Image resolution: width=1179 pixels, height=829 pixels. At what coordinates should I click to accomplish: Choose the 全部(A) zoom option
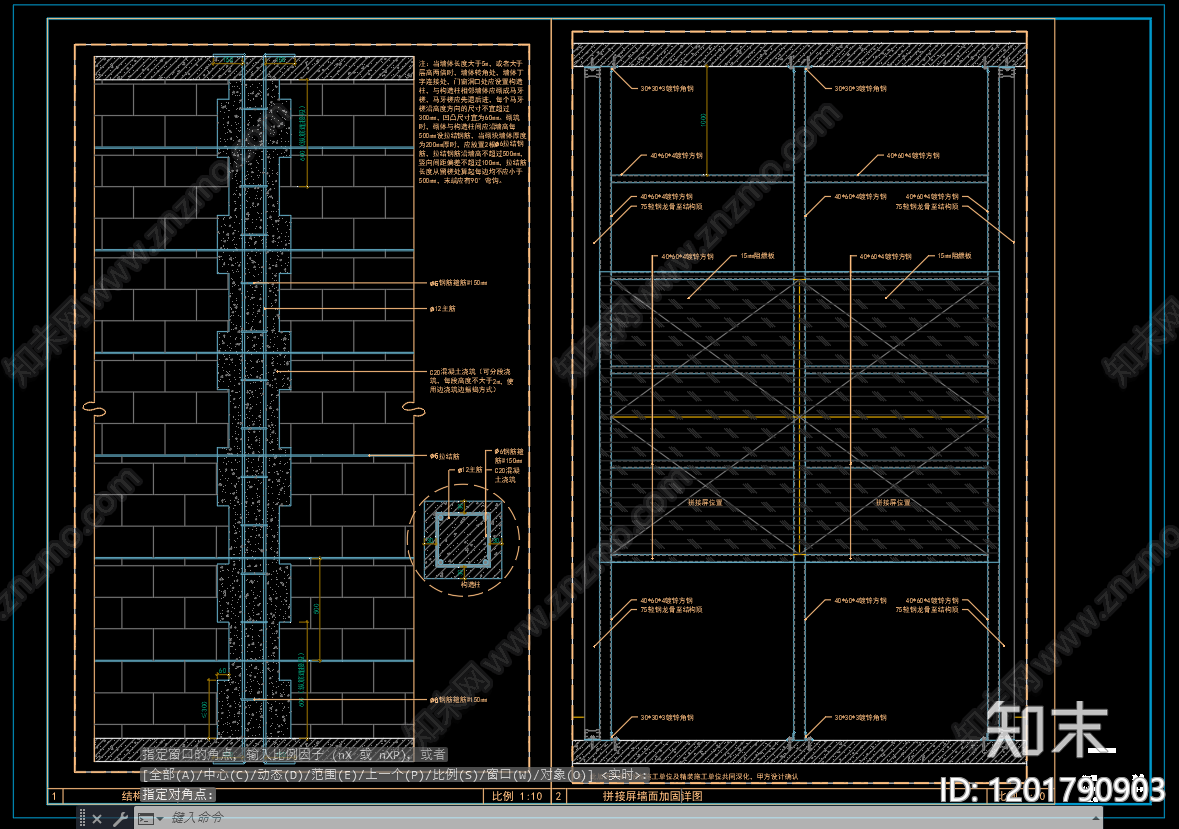tap(171, 775)
